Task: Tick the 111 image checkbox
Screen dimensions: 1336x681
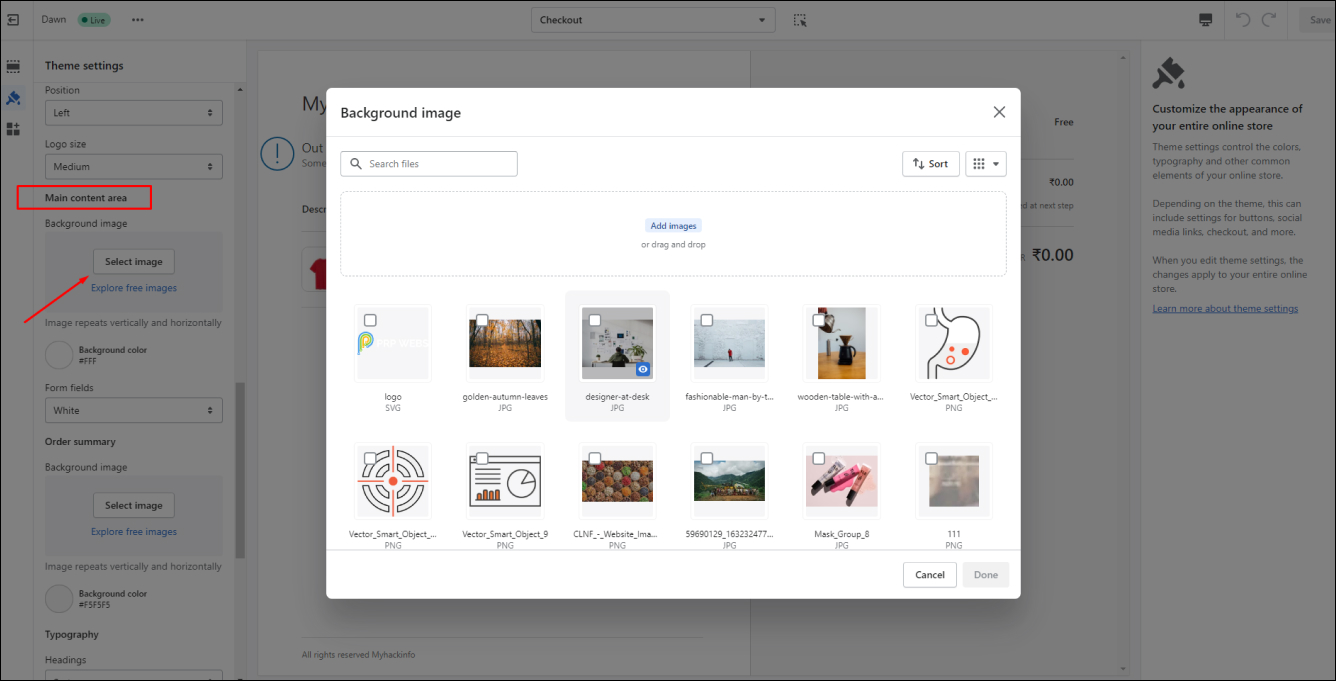Action: click(x=931, y=458)
